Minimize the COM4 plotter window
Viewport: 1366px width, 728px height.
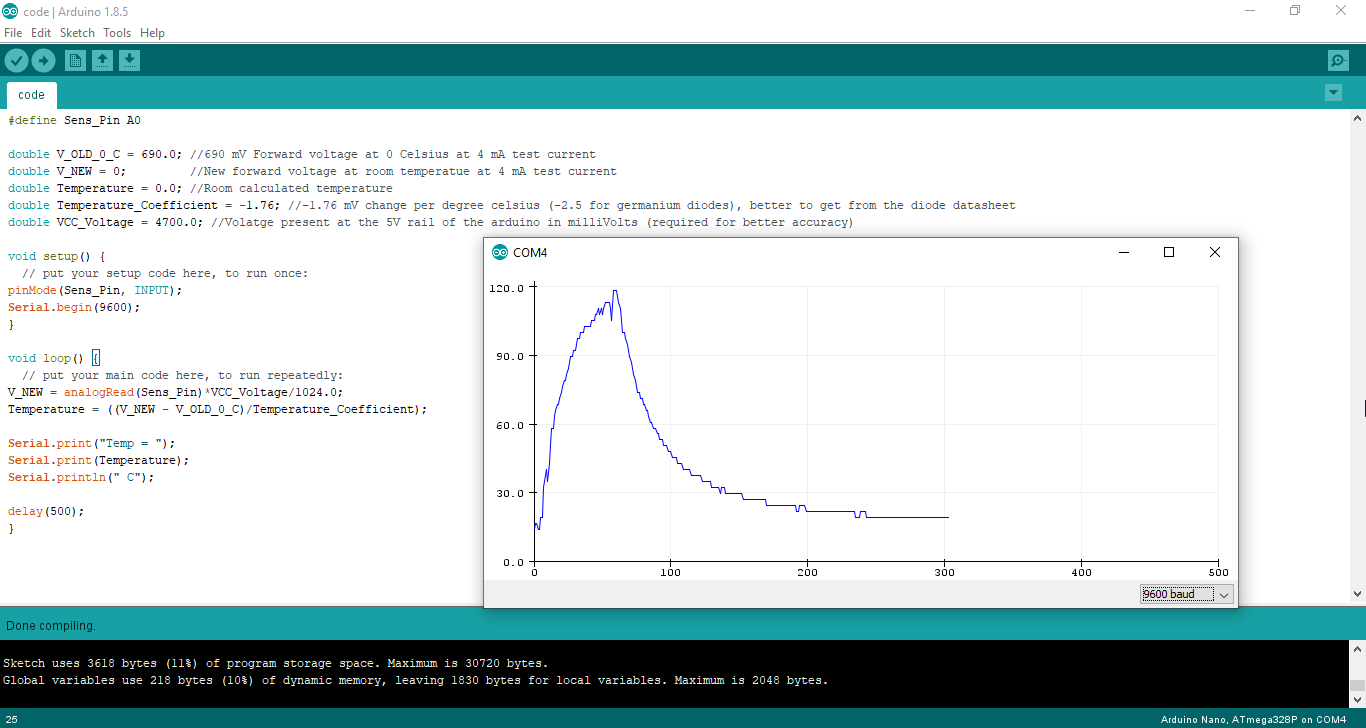[x=1122, y=252]
